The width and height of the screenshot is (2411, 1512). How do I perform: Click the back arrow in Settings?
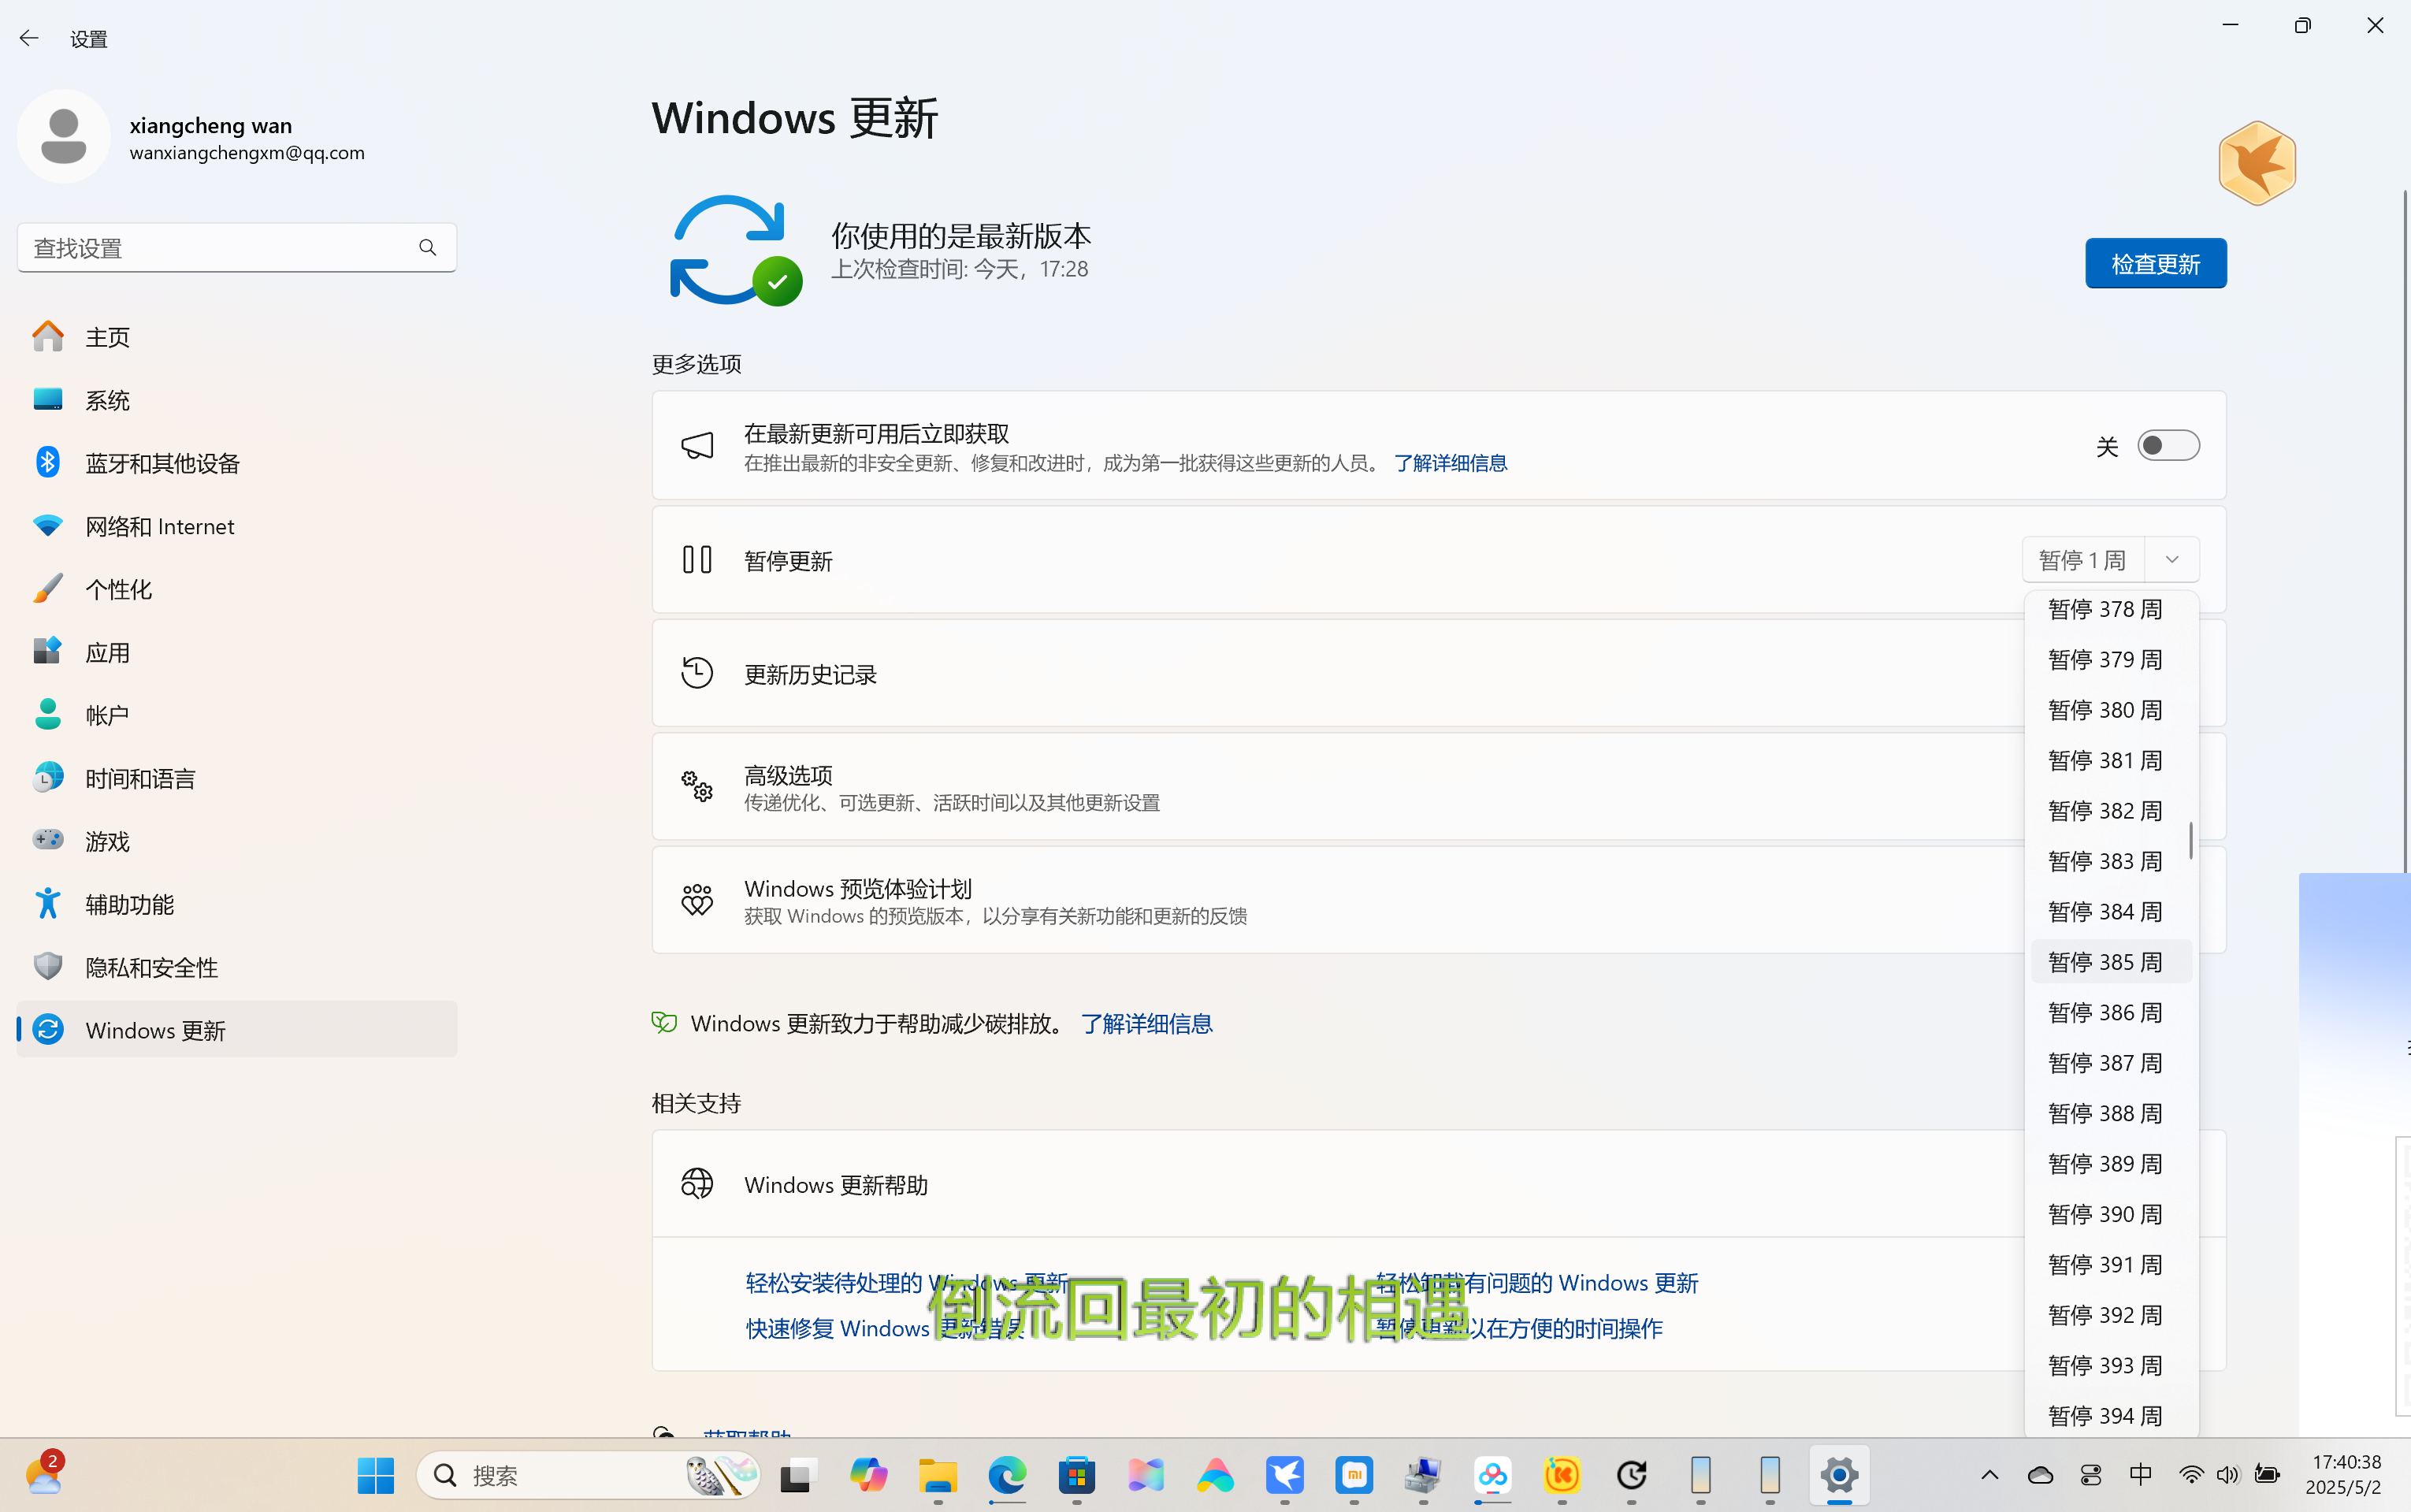tap(29, 38)
